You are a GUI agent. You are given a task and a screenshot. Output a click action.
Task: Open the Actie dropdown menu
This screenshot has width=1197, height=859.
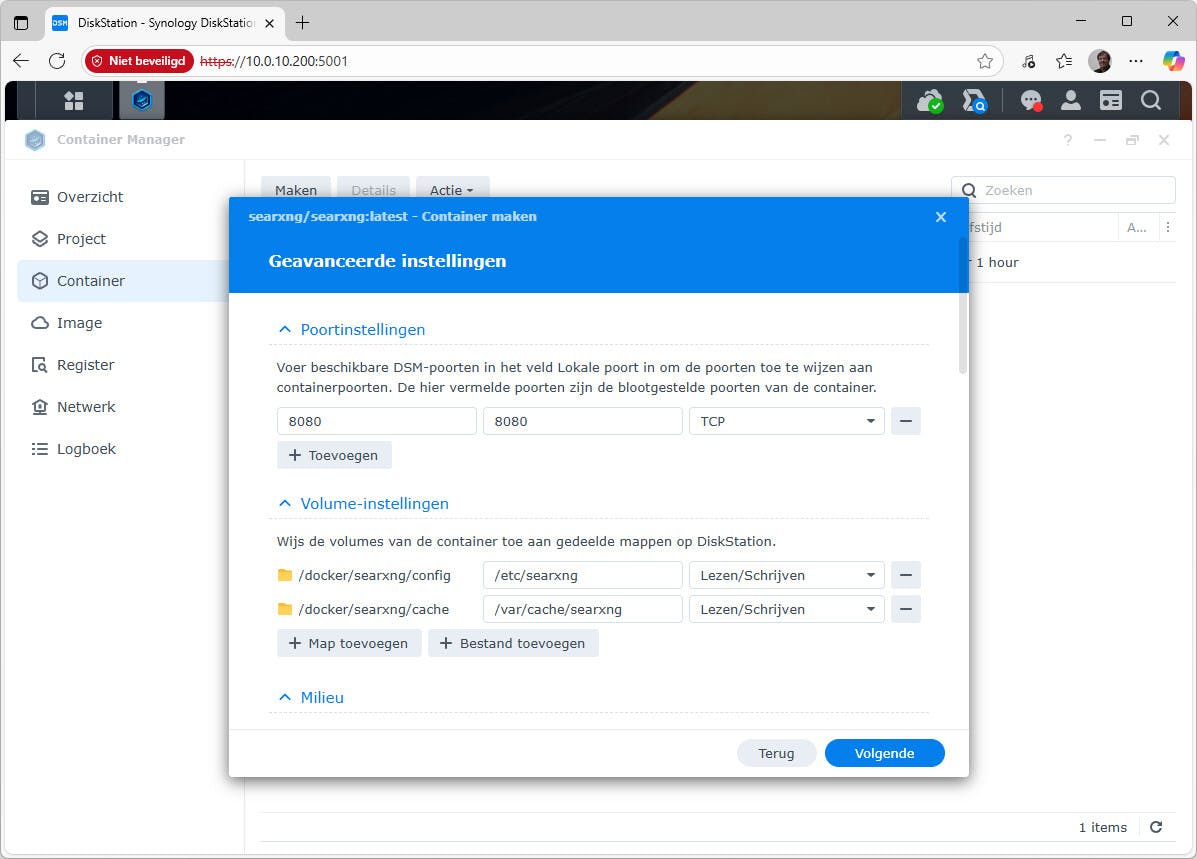(x=452, y=190)
